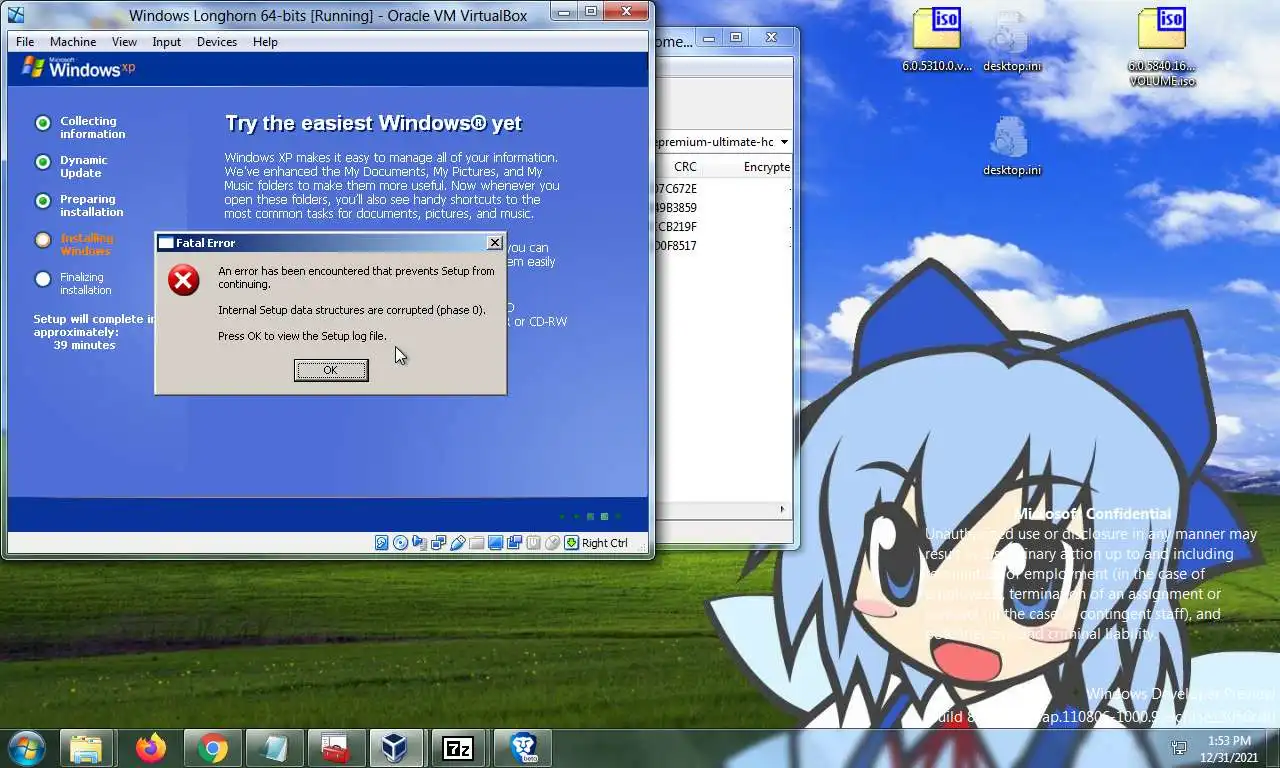Click the mouse integration indicator in VirtualBox
The height and width of the screenshot is (768, 1280).
(552, 542)
